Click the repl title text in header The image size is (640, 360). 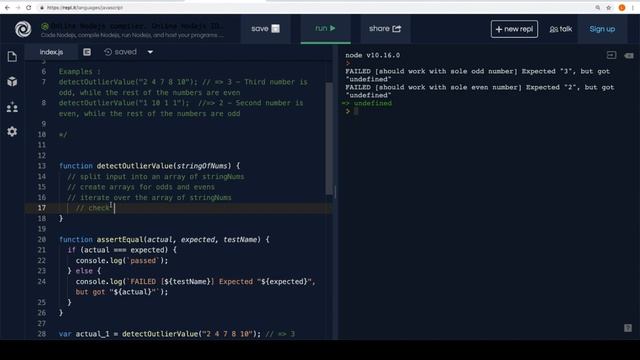pos(137,26)
